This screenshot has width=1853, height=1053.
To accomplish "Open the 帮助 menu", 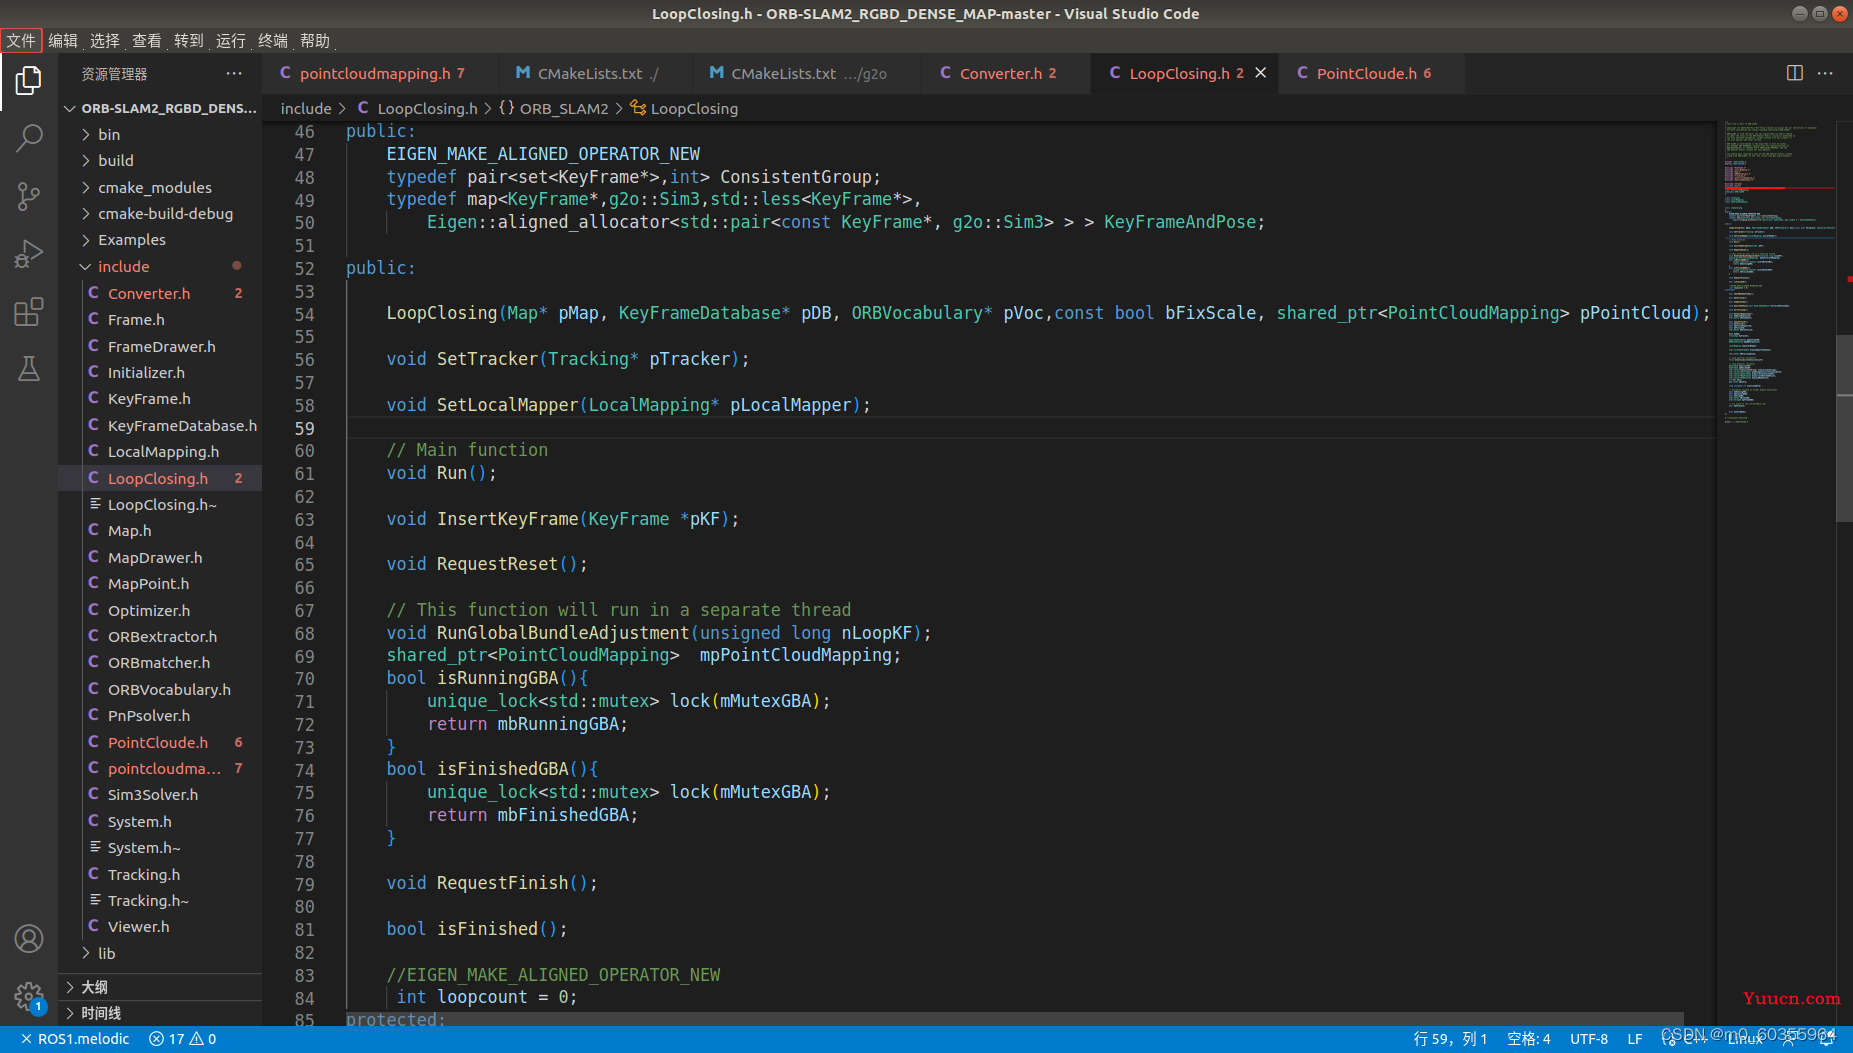I will pos(315,40).
